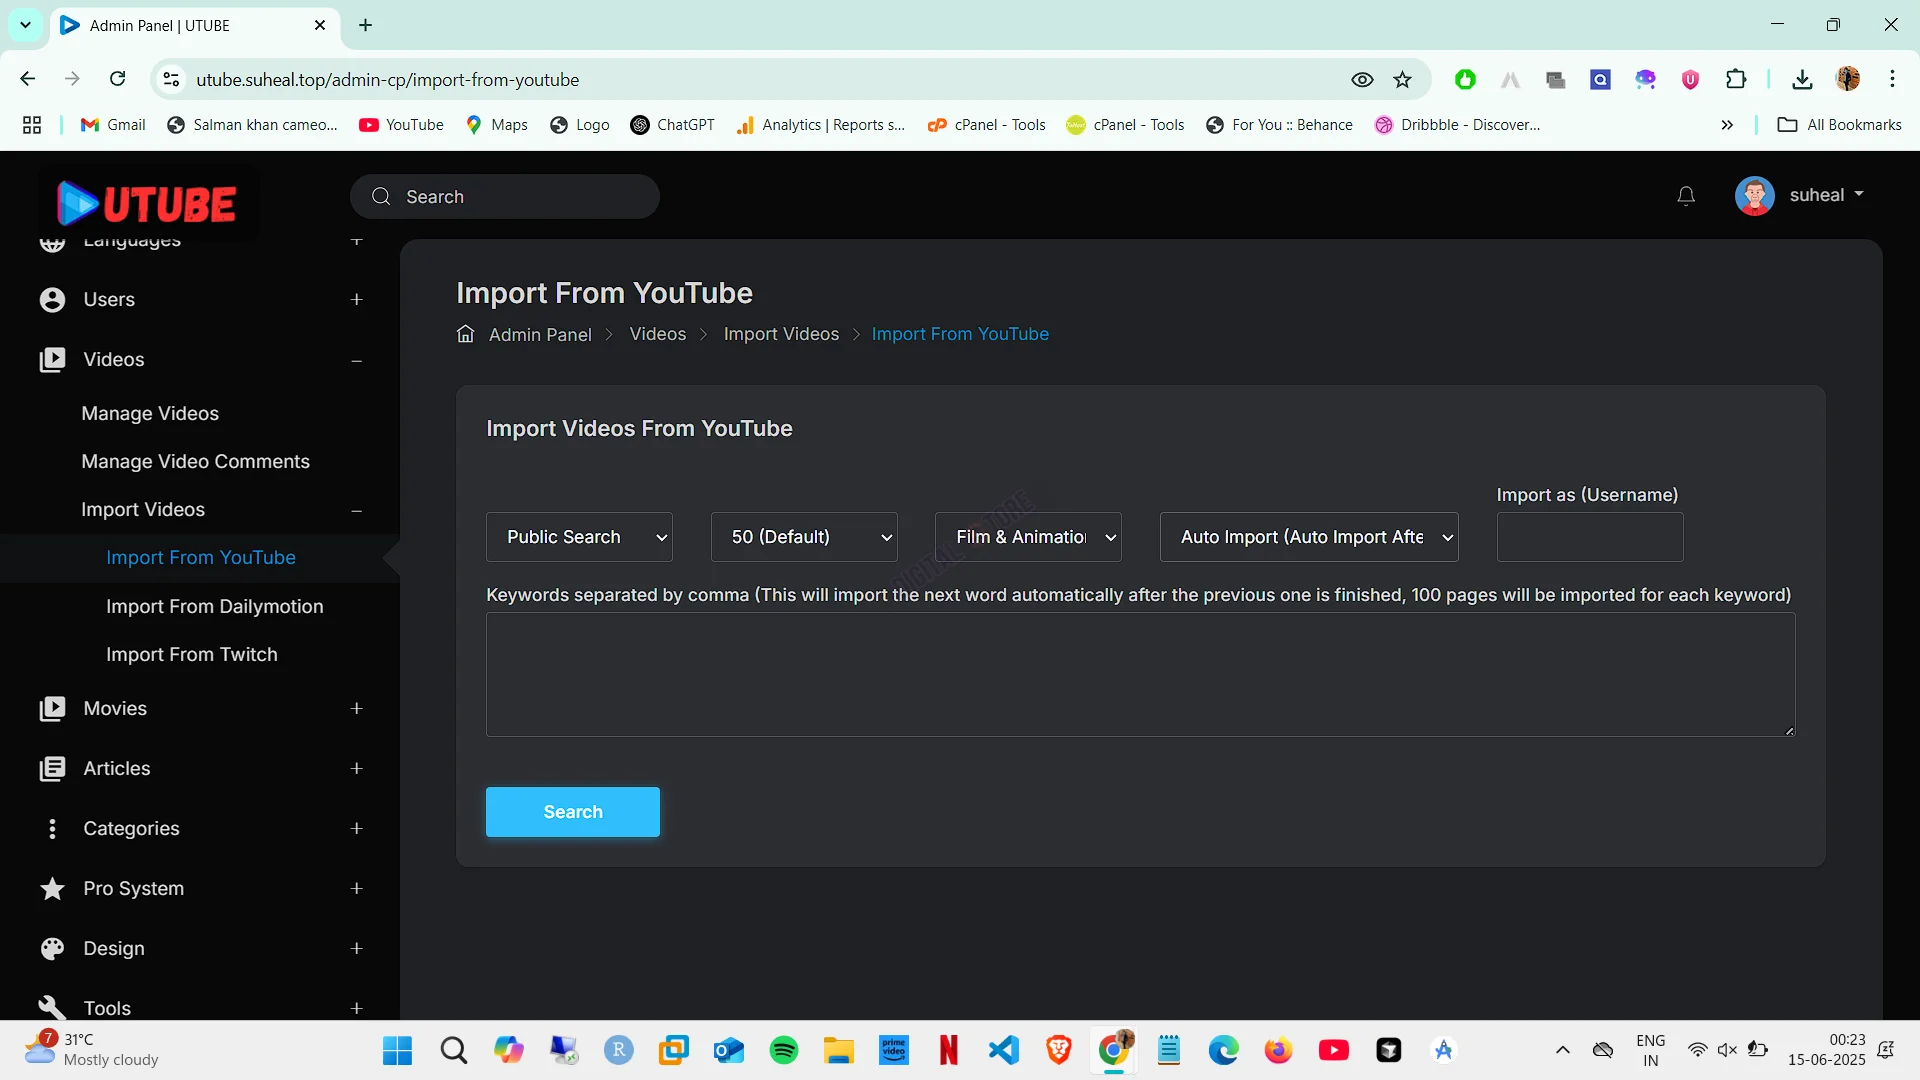Open the ChatGPT bookmark
Viewport: 1920px width, 1080px height.
(x=673, y=125)
